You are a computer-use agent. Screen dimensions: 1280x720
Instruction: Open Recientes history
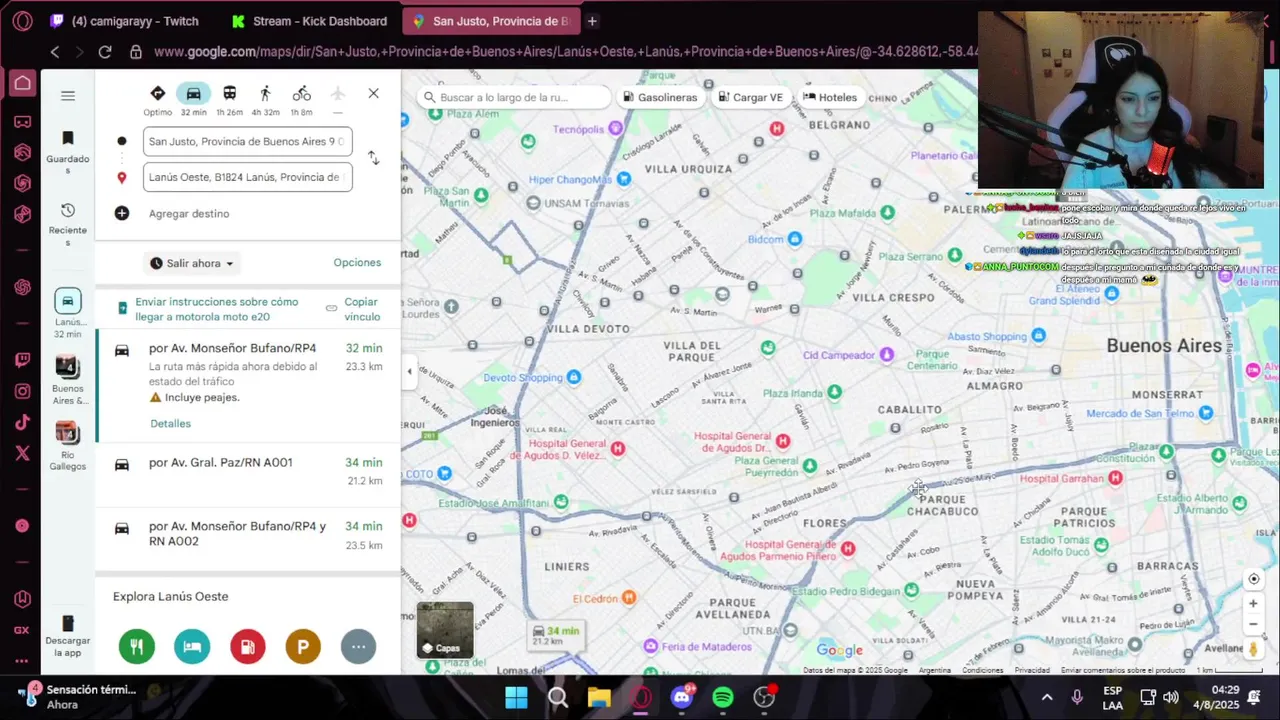point(68,224)
